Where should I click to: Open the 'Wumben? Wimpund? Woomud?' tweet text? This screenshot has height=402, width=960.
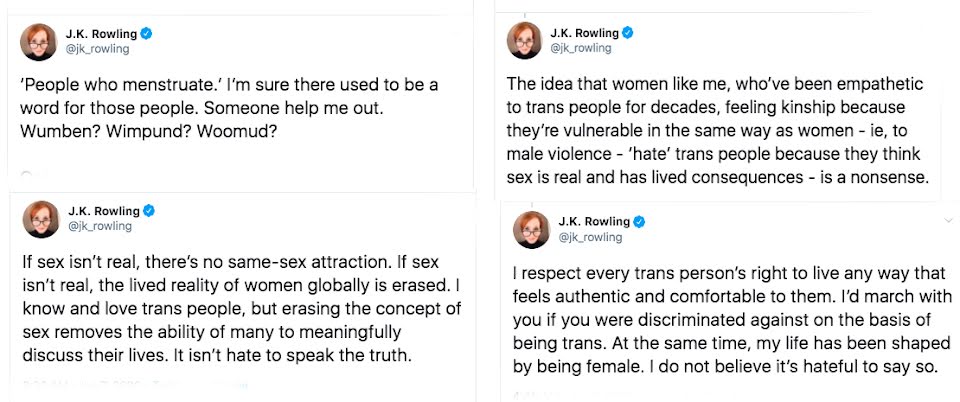tap(230, 108)
